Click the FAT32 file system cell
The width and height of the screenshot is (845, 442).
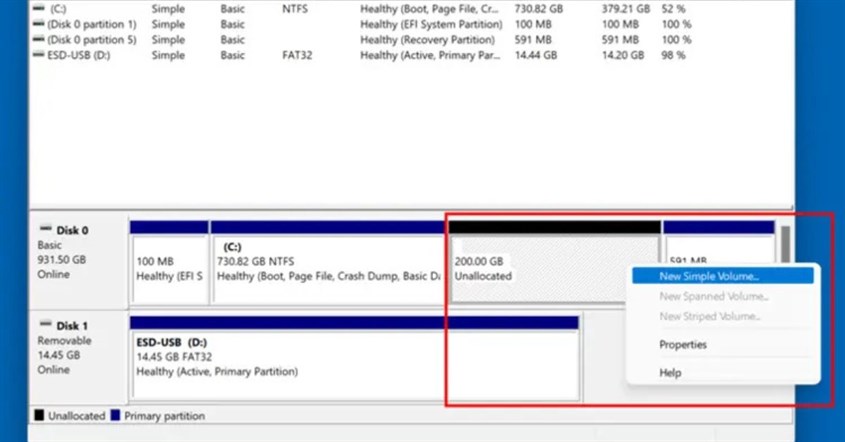pos(297,55)
